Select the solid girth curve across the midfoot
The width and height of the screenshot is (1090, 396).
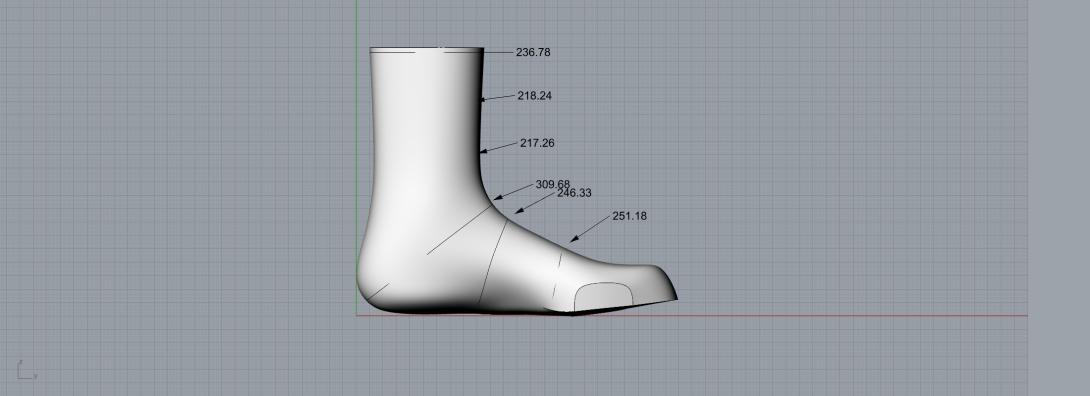click(493, 263)
